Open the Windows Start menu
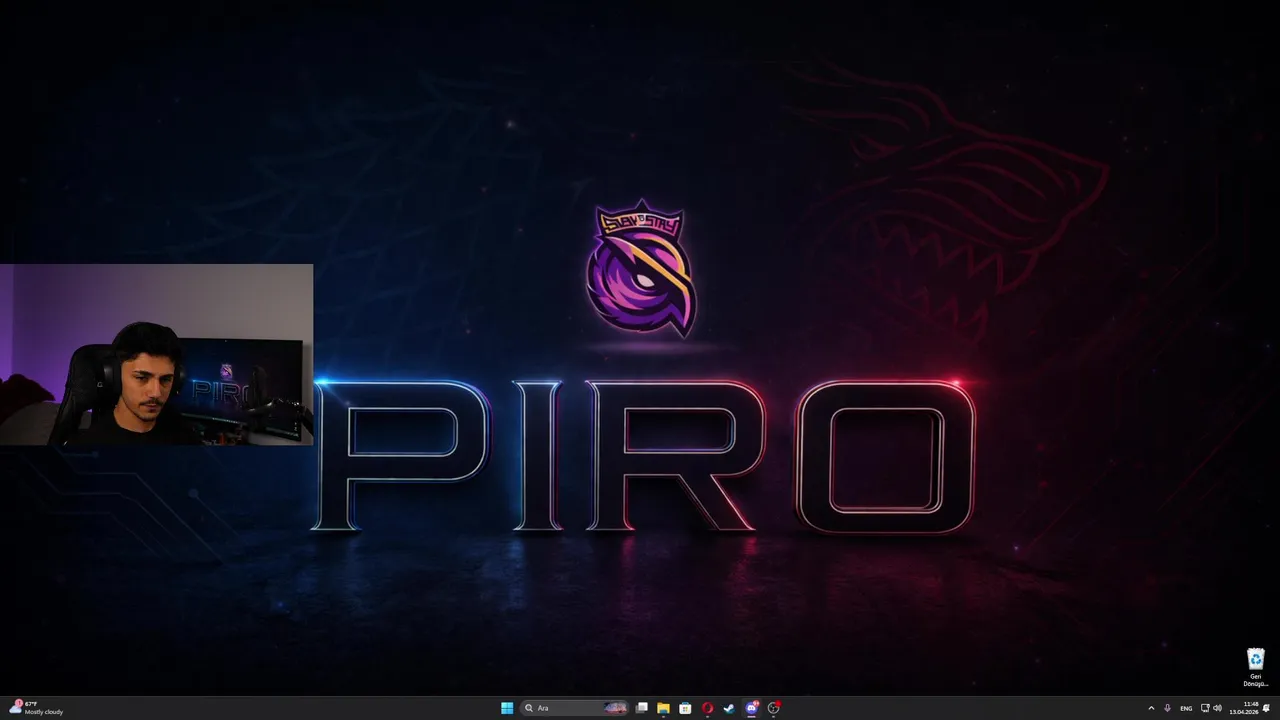The height and width of the screenshot is (720, 1280). 507,708
